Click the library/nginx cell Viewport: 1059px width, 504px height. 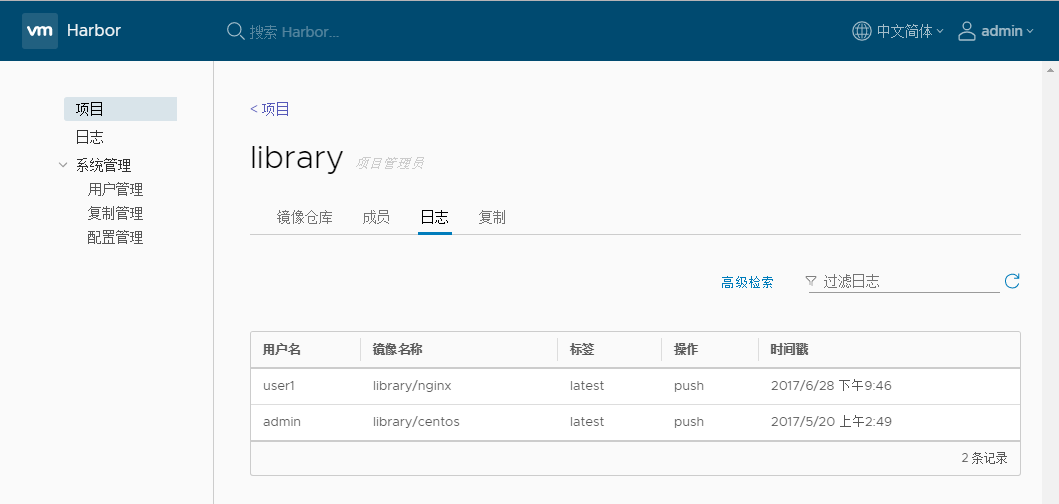(x=412, y=386)
